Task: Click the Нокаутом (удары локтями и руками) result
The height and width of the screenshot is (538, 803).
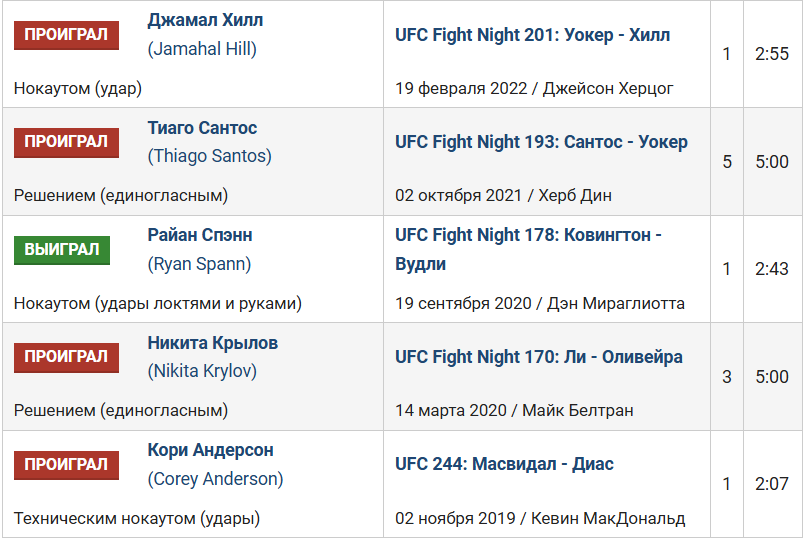Action: (x=158, y=303)
